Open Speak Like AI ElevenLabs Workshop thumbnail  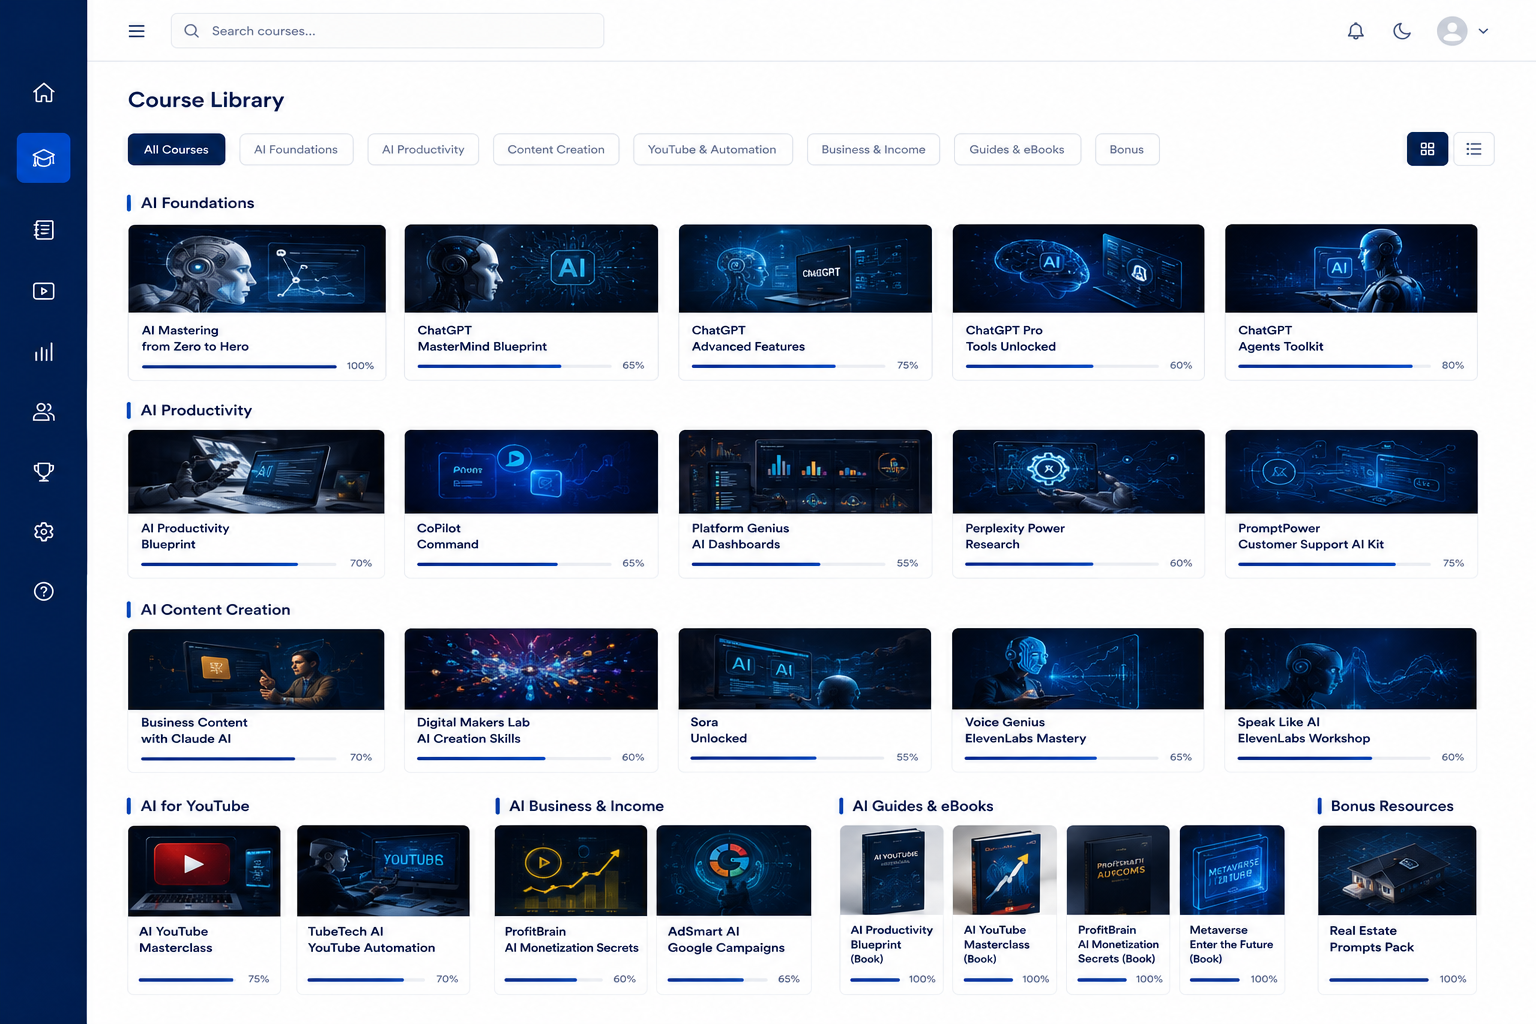pyautogui.click(x=1351, y=669)
